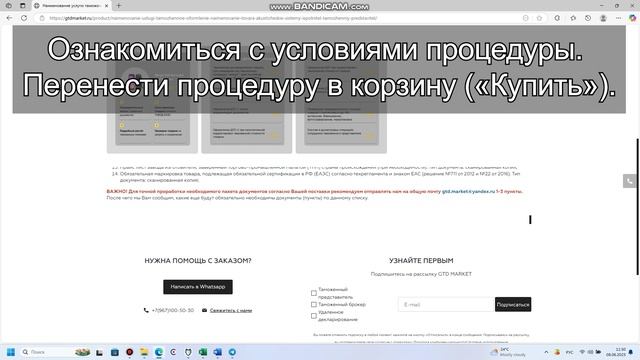640x360 pixels.
Task: View site information lock icon
Action: [x=42, y=18]
